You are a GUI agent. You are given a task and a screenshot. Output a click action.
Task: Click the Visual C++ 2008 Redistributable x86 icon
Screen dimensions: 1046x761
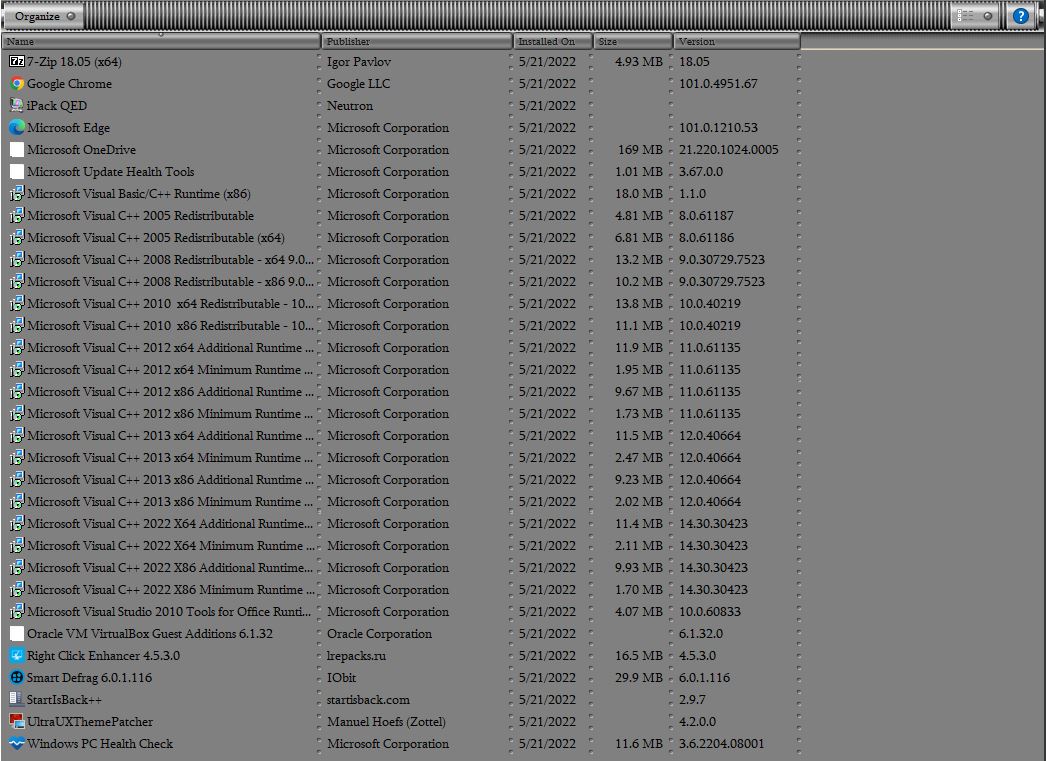point(17,281)
